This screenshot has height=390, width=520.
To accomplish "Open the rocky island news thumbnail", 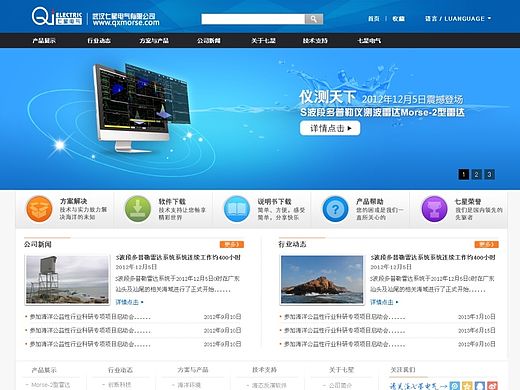I will [x=322, y=280].
